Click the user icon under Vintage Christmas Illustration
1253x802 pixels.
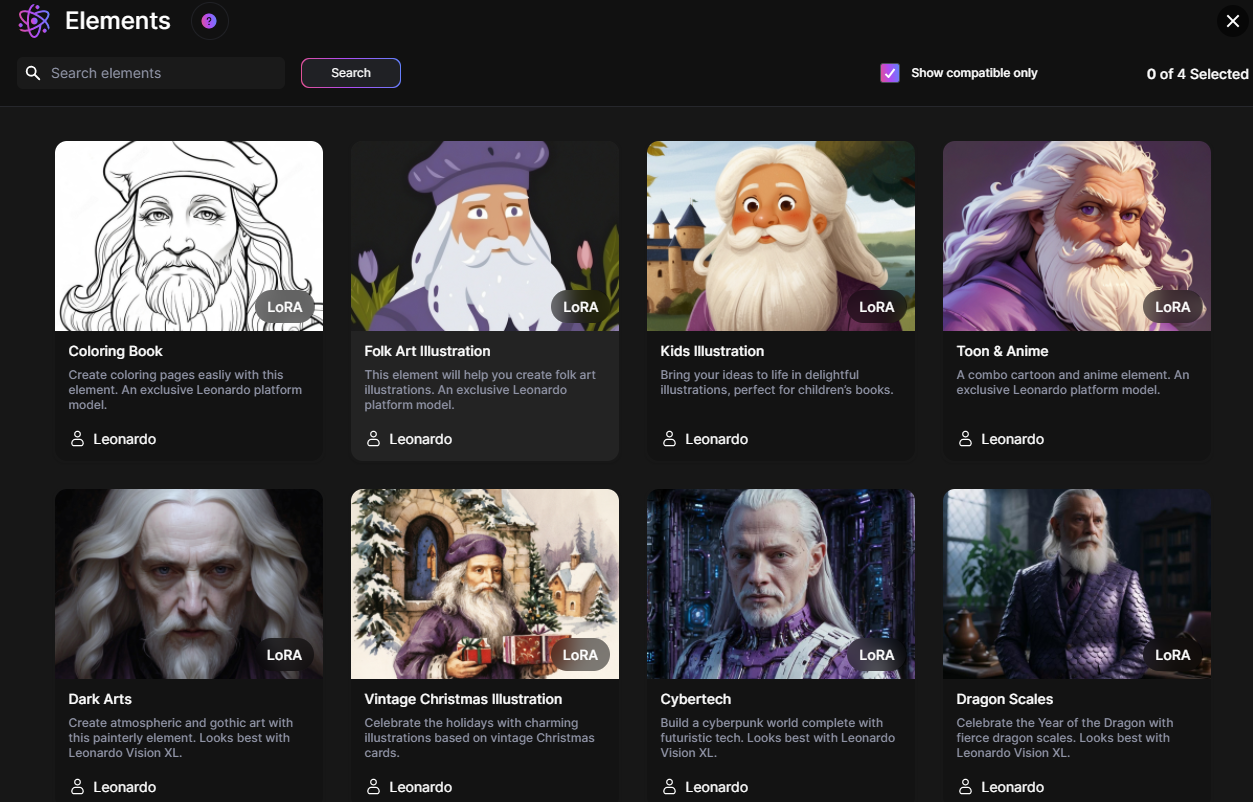click(373, 787)
